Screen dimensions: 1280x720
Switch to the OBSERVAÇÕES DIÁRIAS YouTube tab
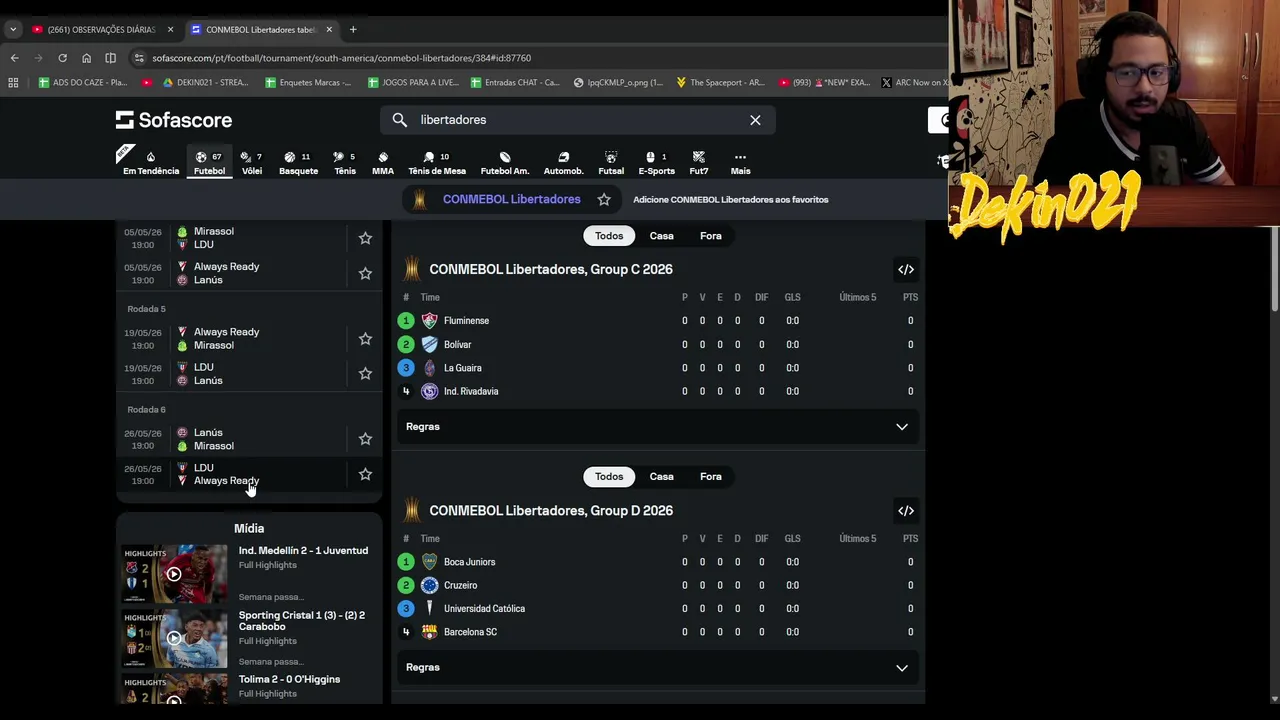click(x=100, y=30)
